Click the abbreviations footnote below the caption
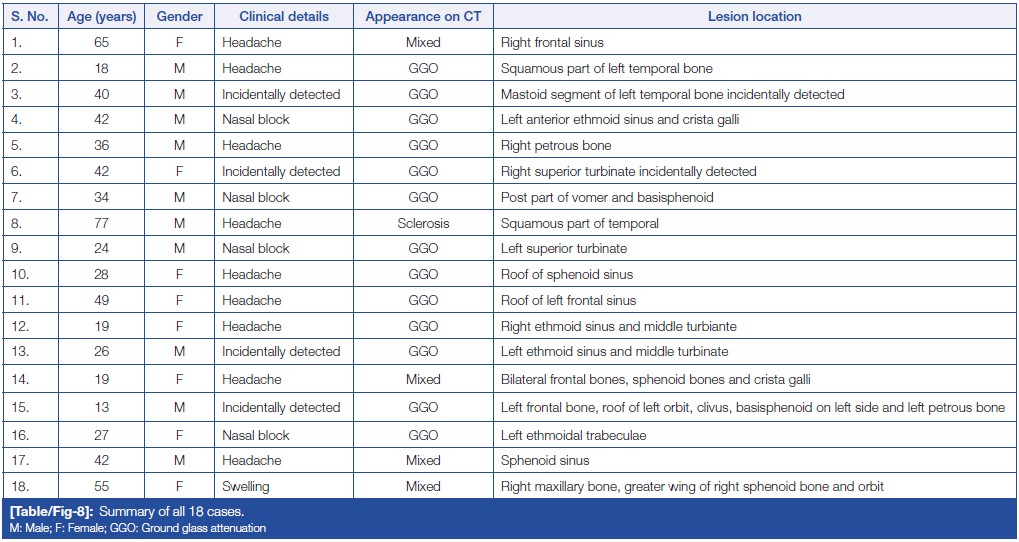This screenshot has height=542, width=1019. (137, 528)
